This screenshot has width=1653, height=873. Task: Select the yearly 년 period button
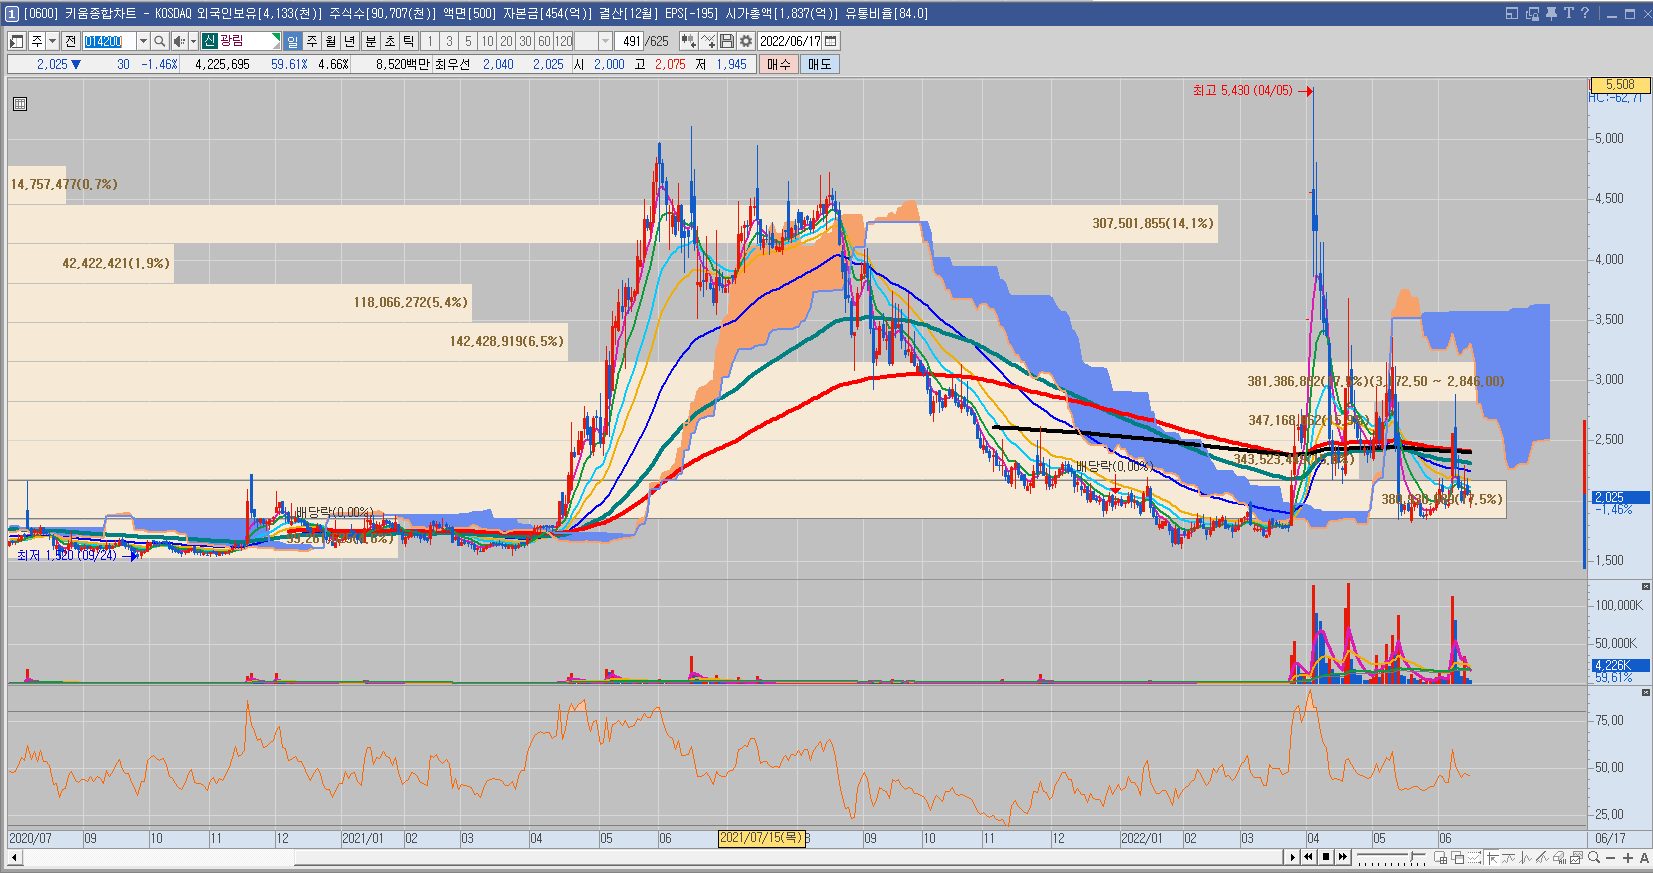[x=350, y=41]
